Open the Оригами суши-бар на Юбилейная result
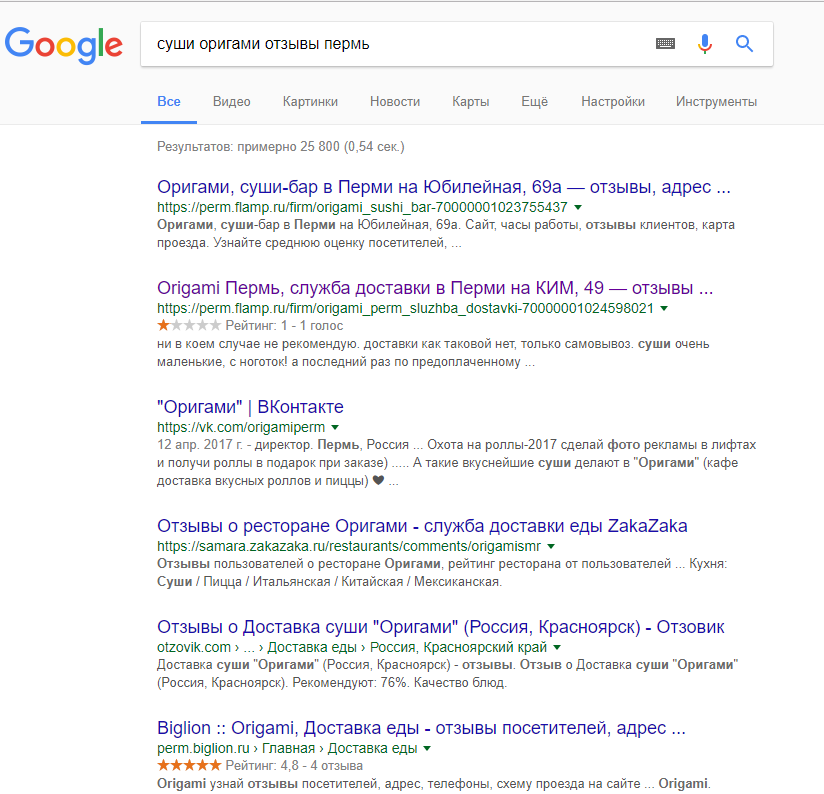Viewport: 824px width, 794px height. 444,187
